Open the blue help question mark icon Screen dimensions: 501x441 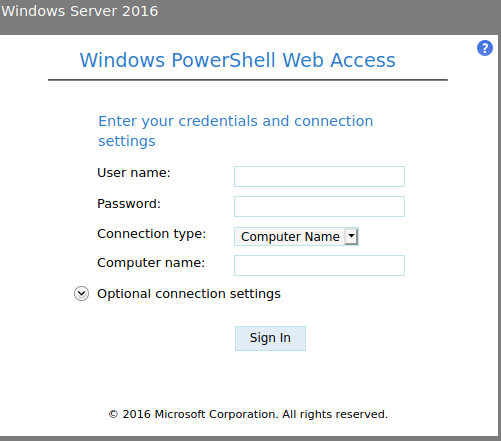[485, 48]
